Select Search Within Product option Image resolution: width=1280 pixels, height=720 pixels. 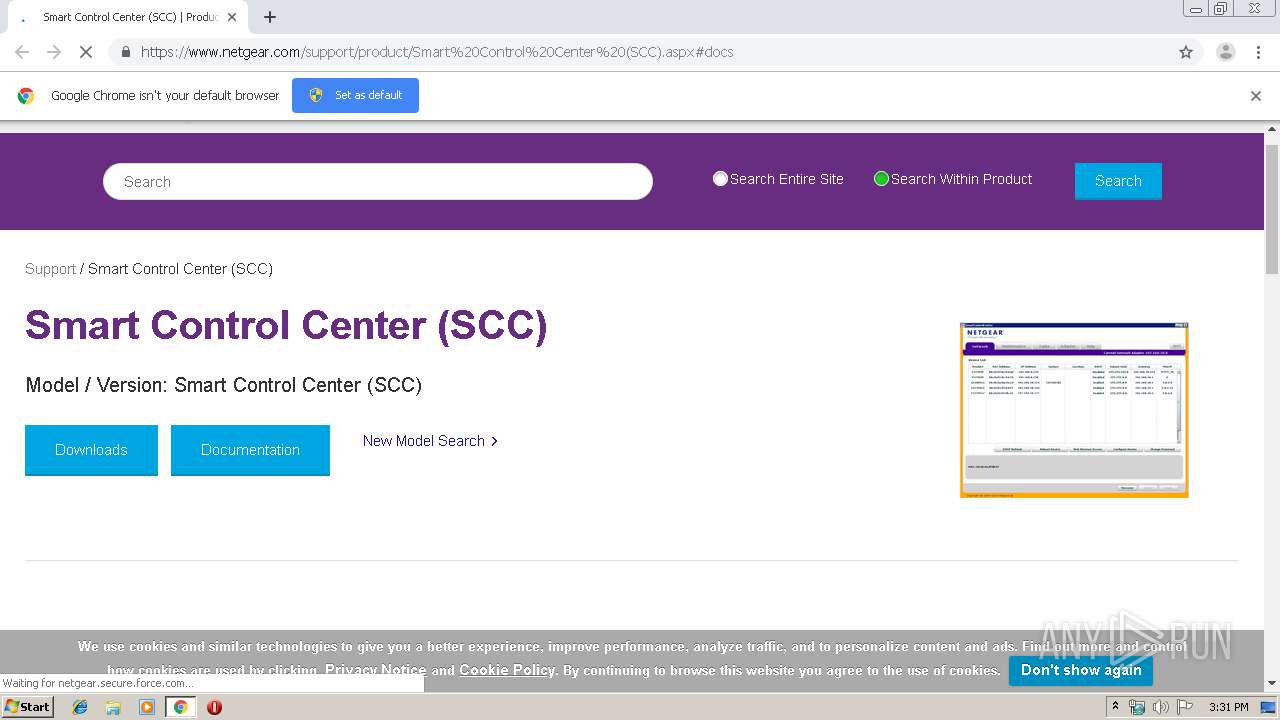pos(881,179)
